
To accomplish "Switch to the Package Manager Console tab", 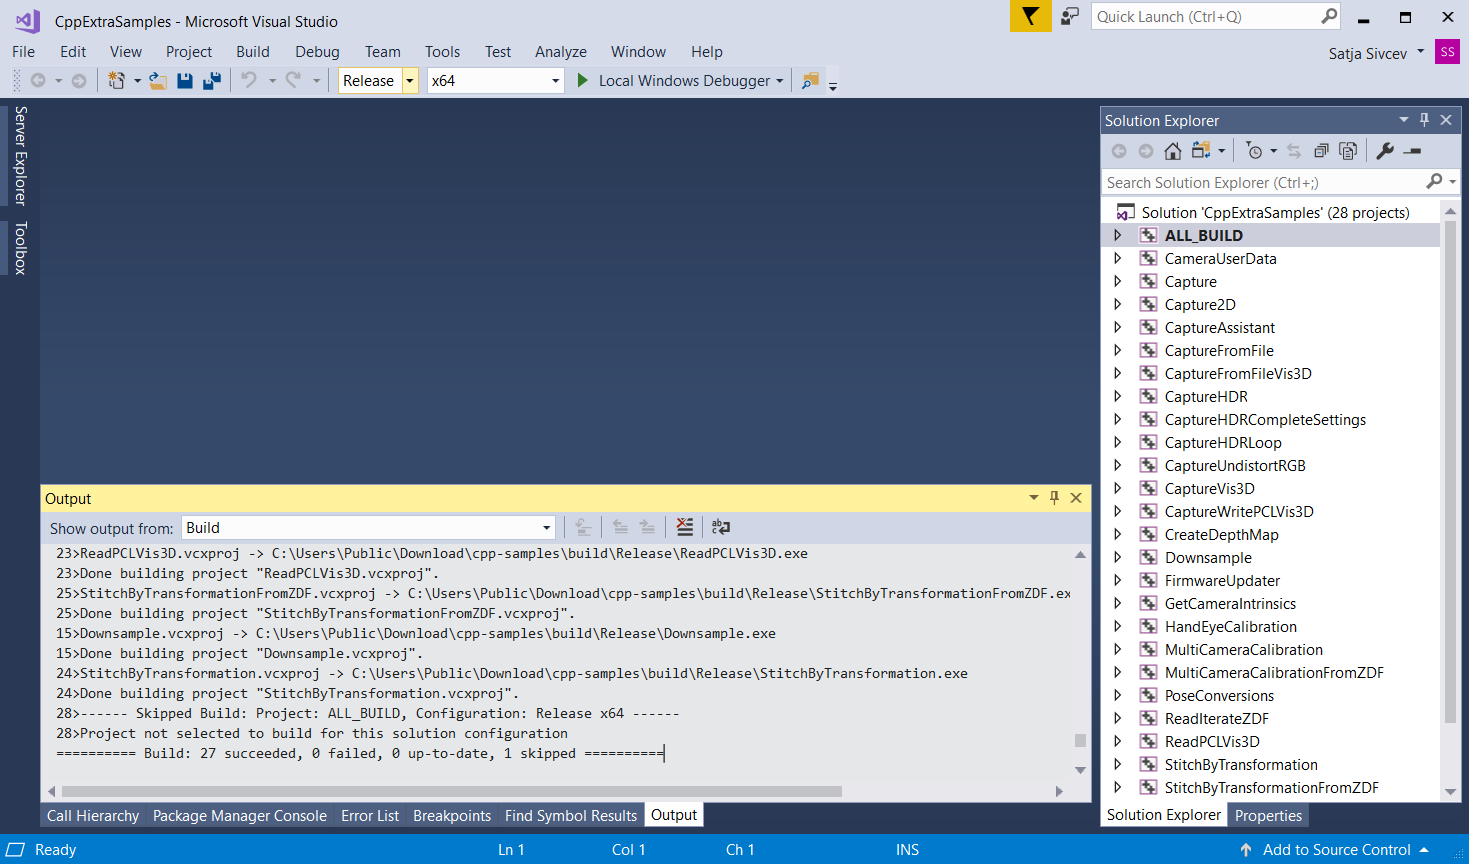I will [240, 815].
